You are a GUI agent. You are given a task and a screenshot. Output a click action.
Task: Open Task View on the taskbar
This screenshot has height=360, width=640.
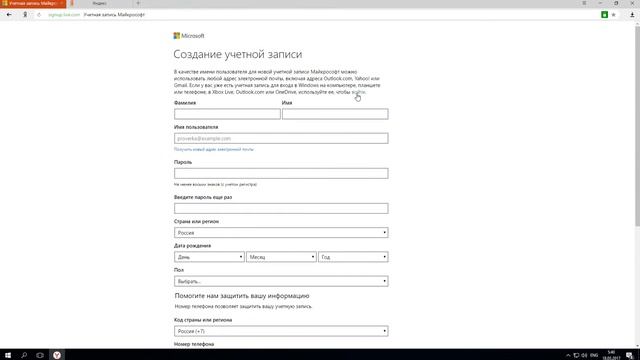pyautogui.click(x=40, y=355)
